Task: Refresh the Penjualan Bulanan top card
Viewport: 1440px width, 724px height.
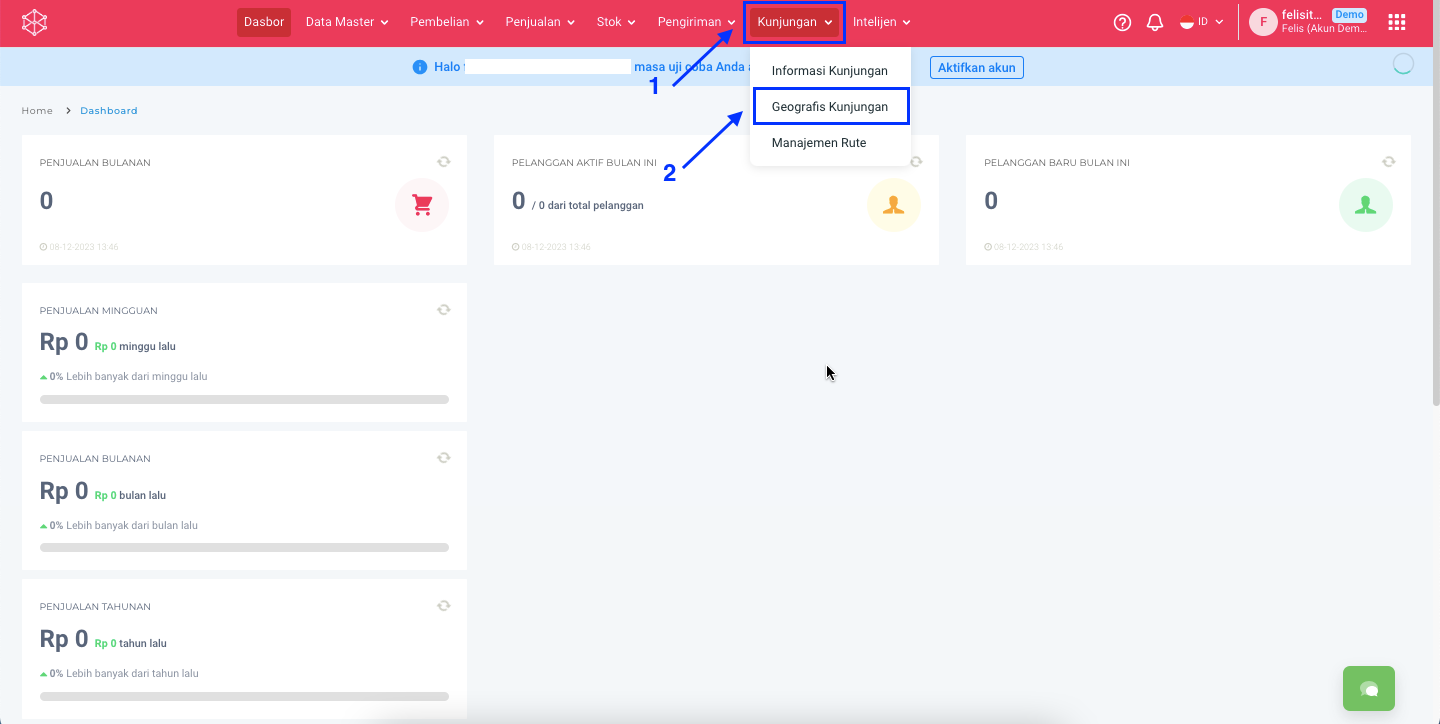Action: click(x=443, y=162)
